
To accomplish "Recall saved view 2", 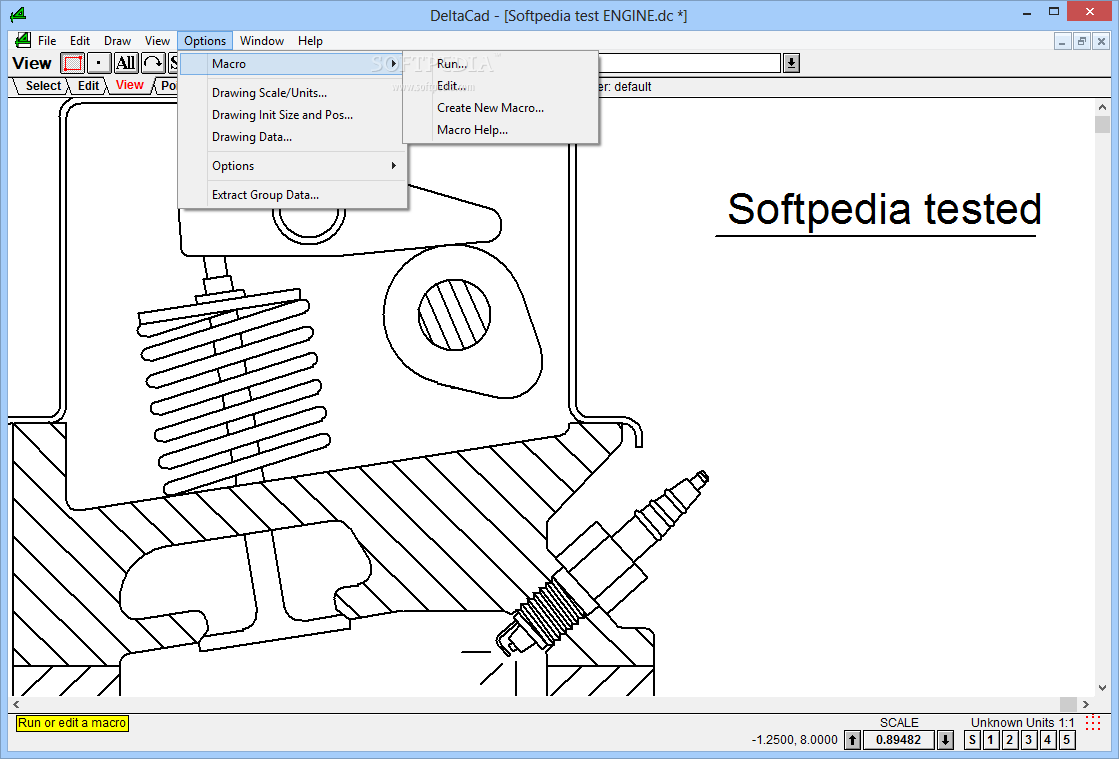I will (x=1010, y=740).
